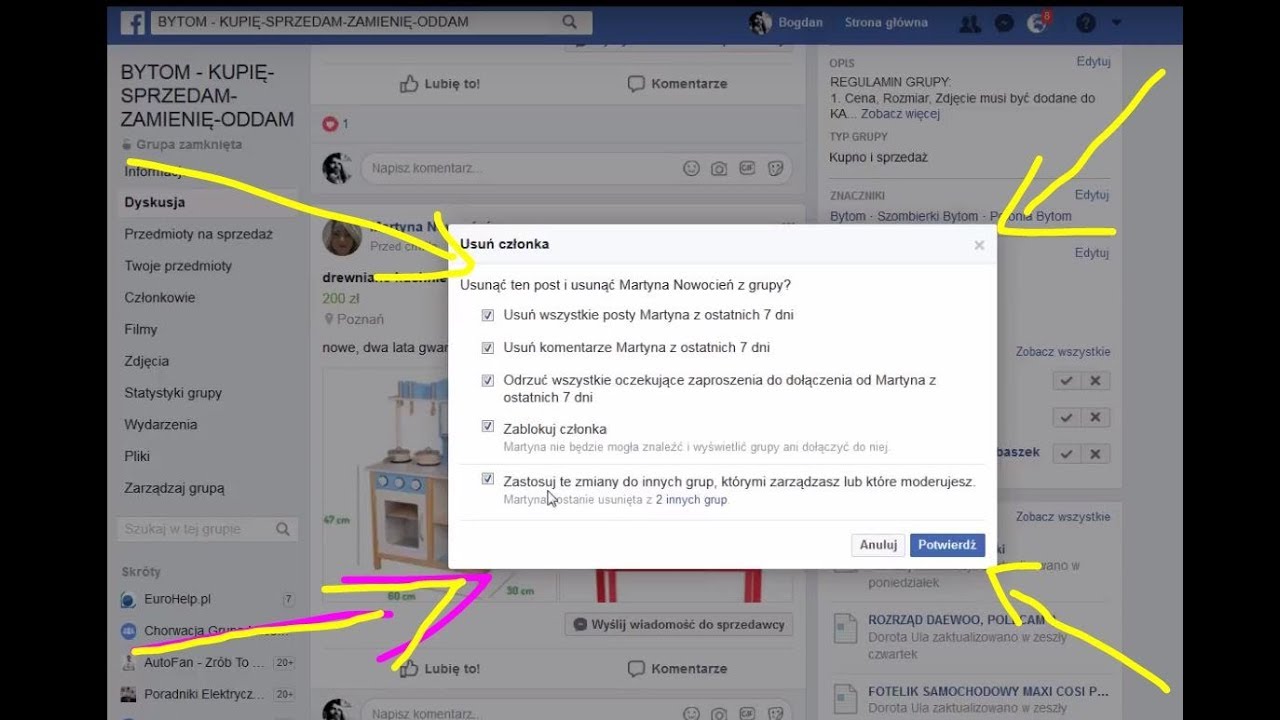
Task: Open 'Przedmioty na sprzedaż'
Action: pyautogui.click(x=198, y=234)
